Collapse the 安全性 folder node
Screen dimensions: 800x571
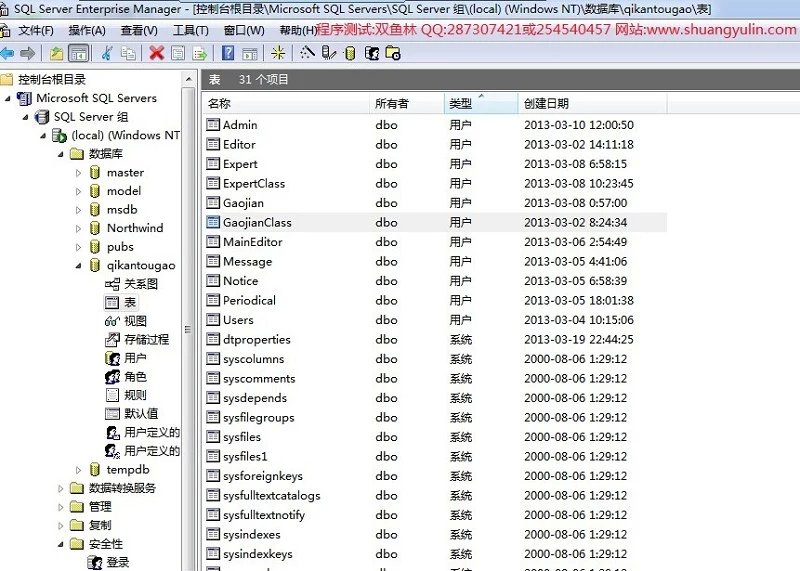pos(61,544)
